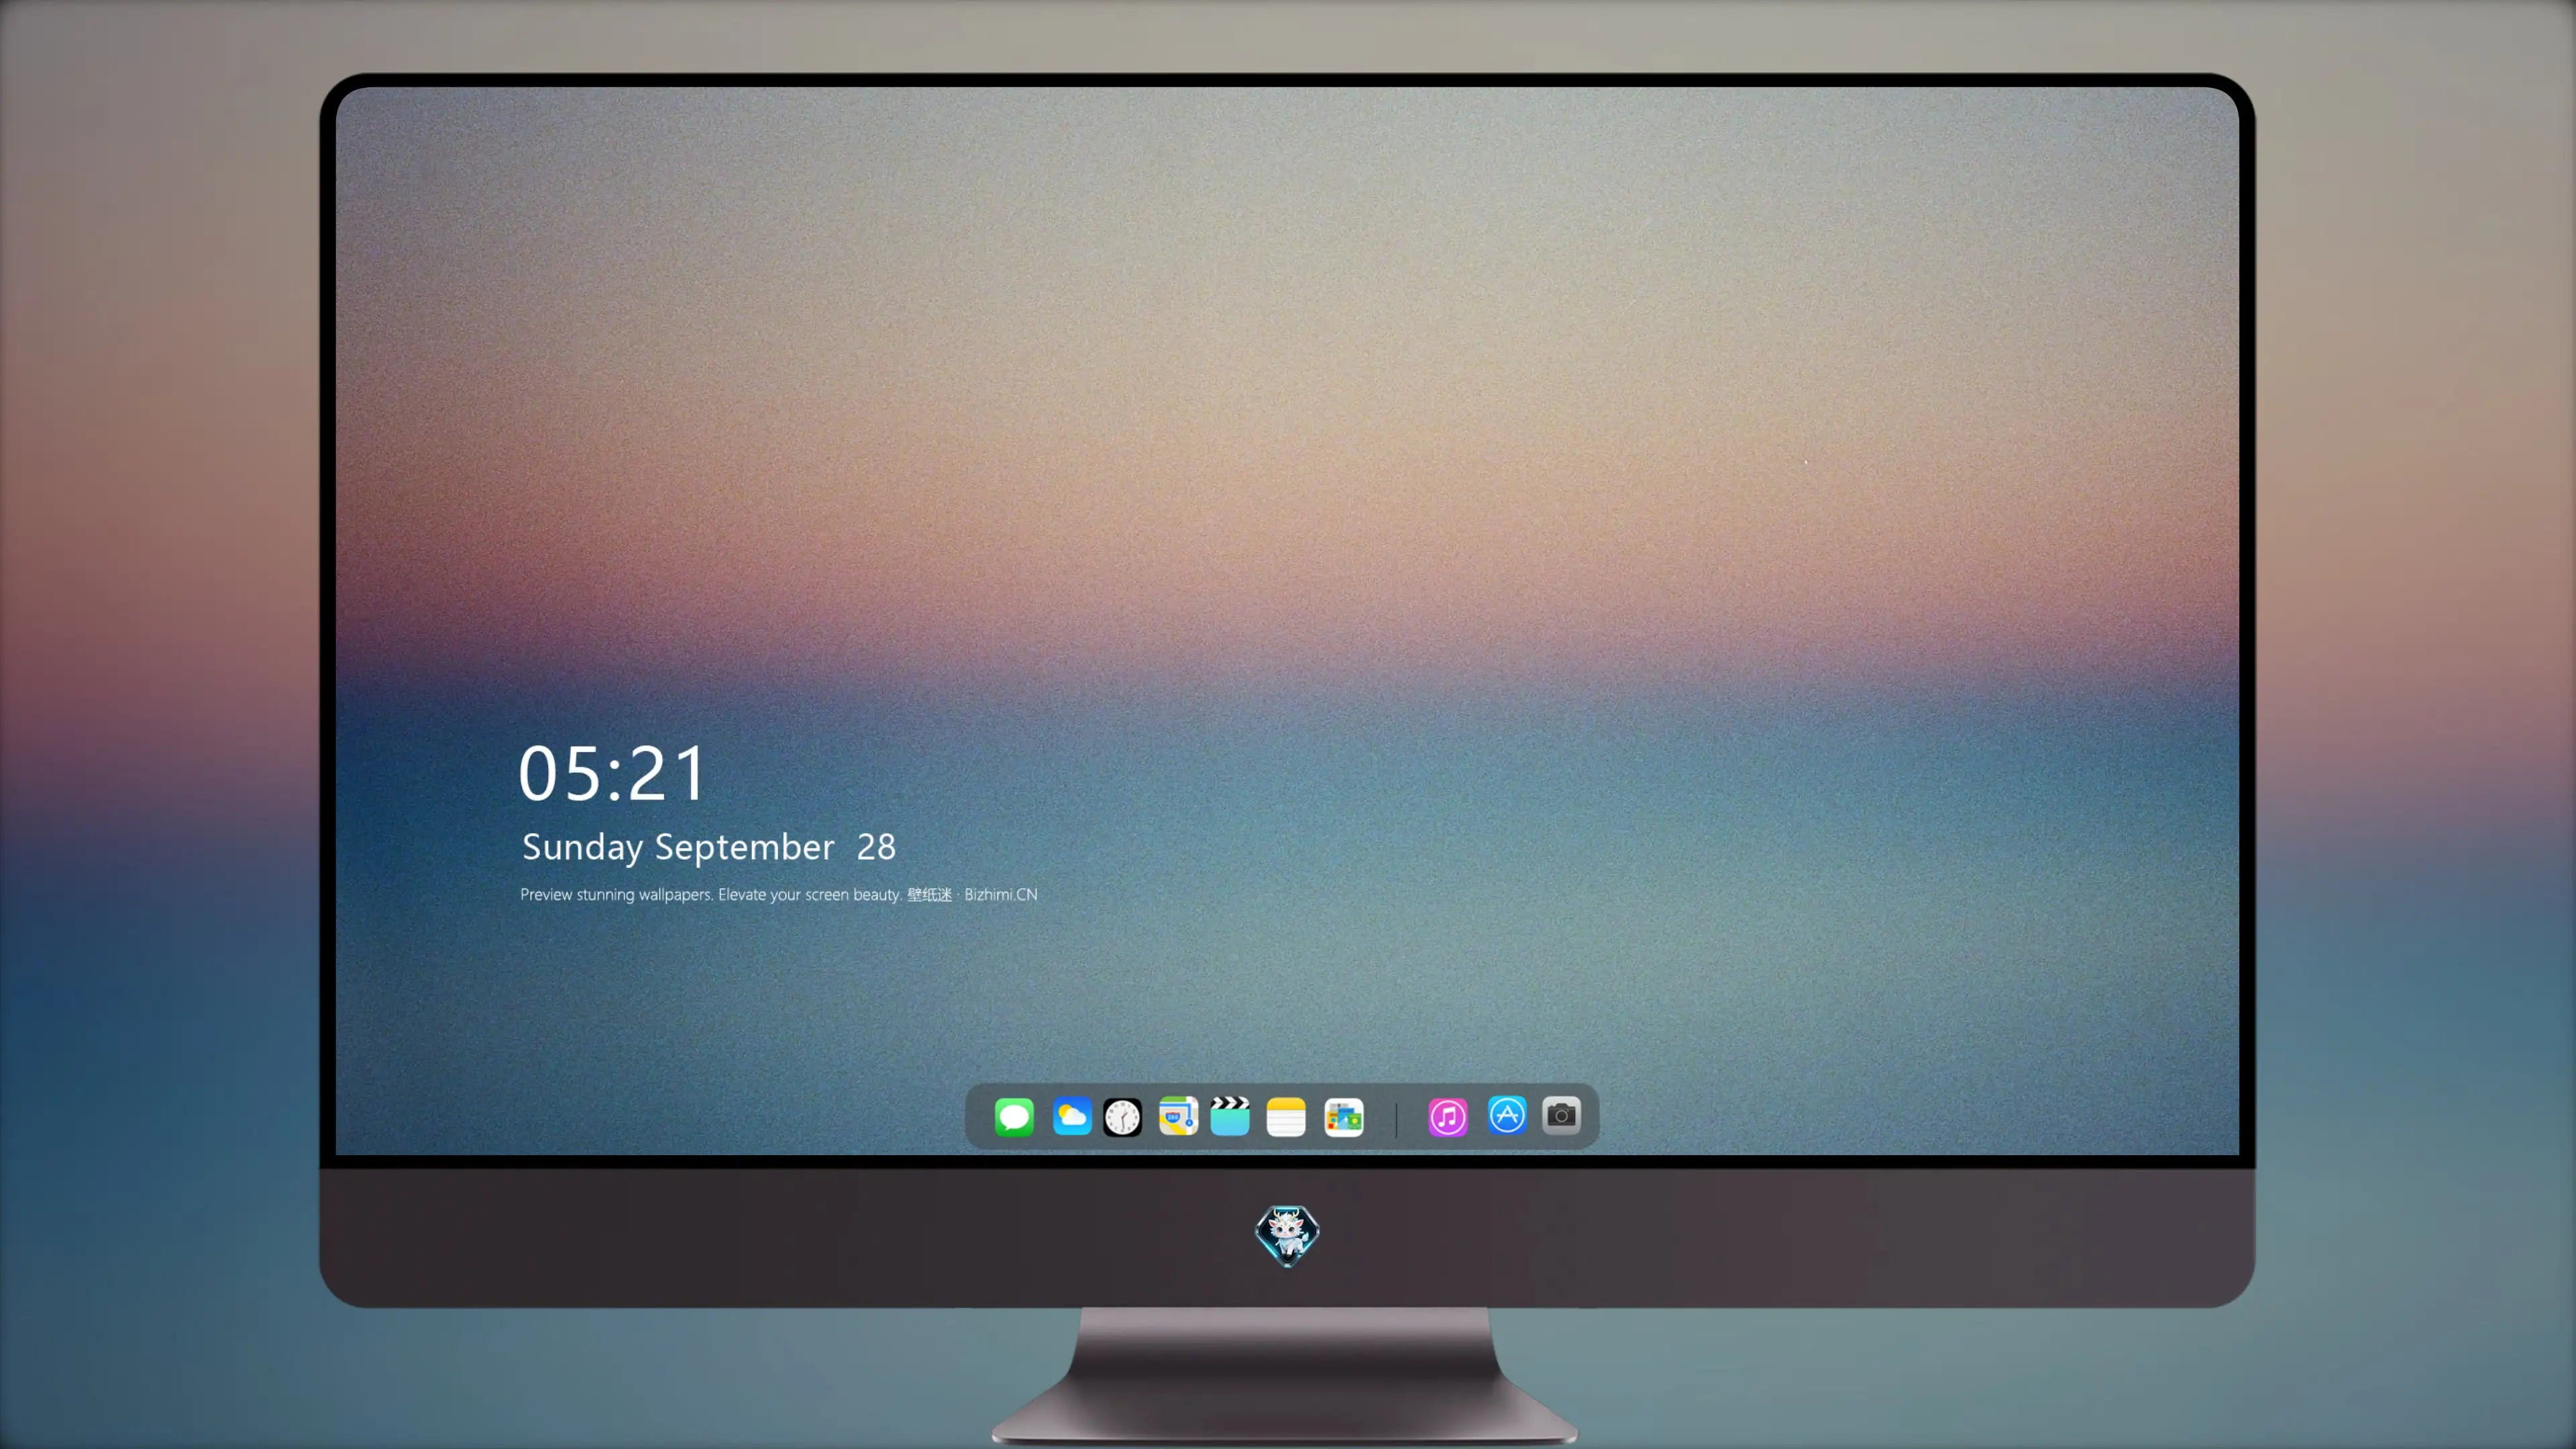Open the Notes app in the dock

click(1286, 1116)
